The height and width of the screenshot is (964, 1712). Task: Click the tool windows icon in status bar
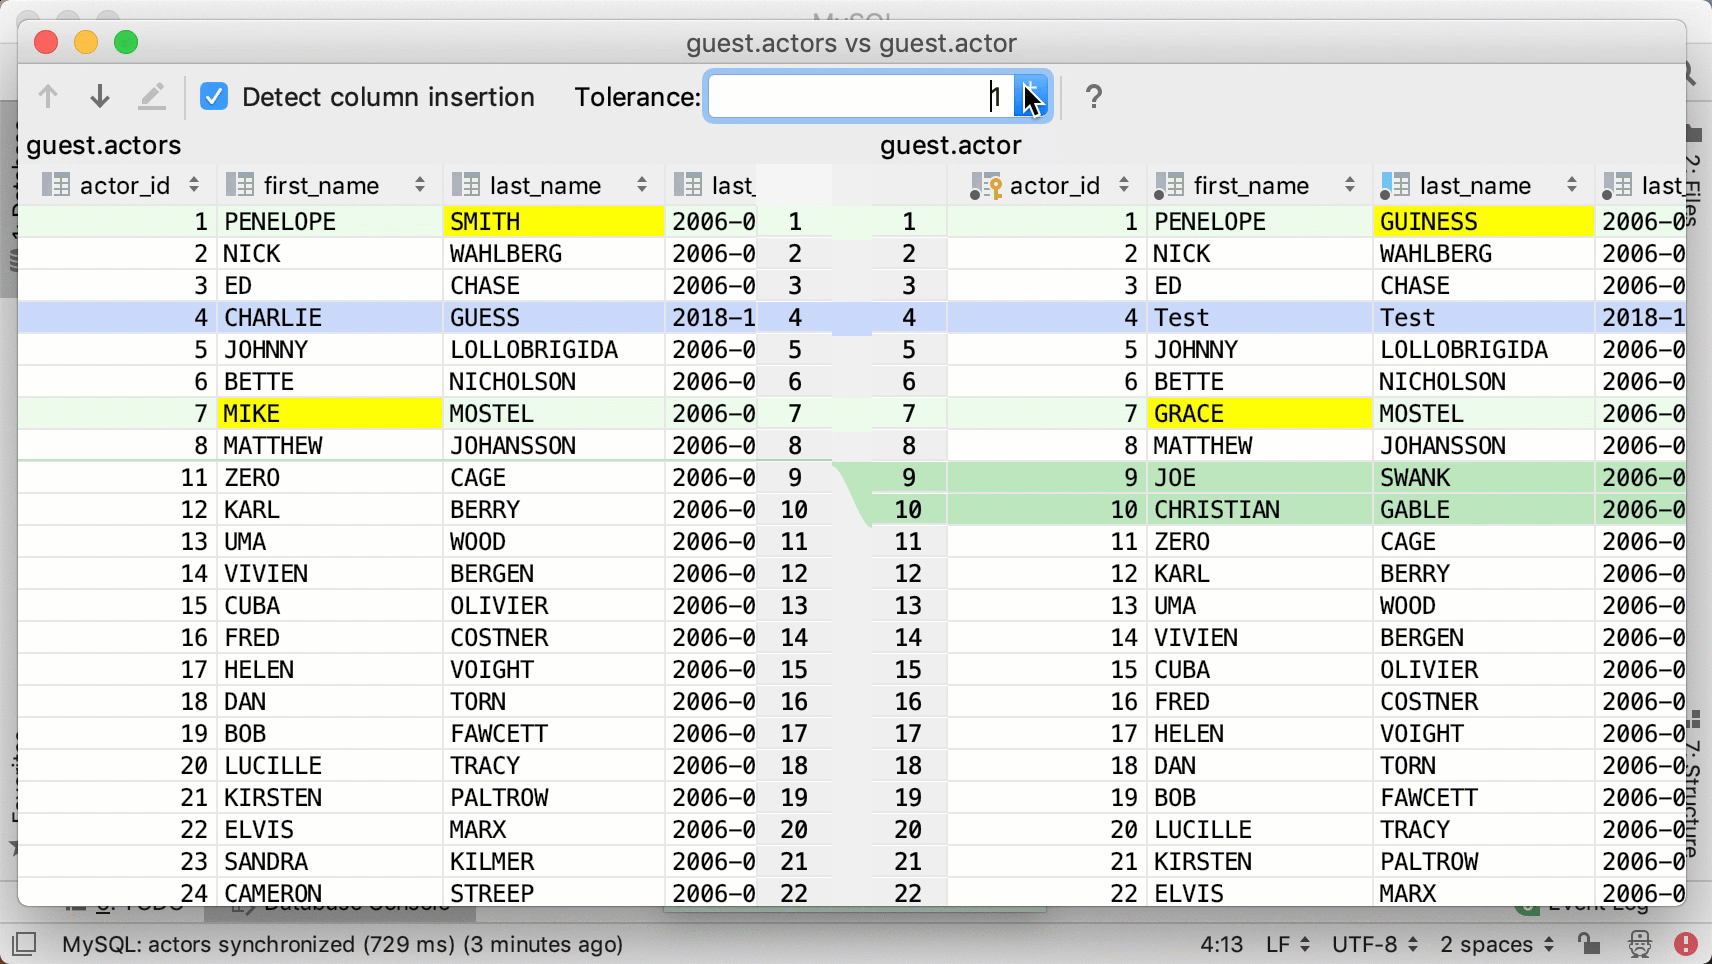pos(25,944)
